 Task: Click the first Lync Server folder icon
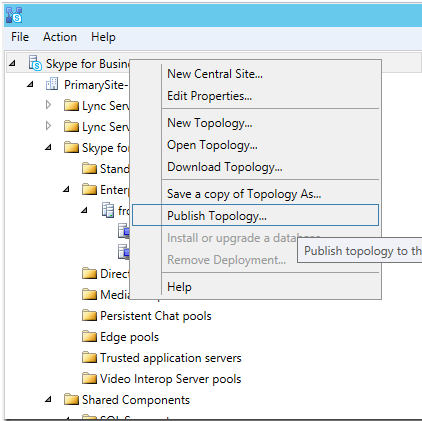[71, 105]
